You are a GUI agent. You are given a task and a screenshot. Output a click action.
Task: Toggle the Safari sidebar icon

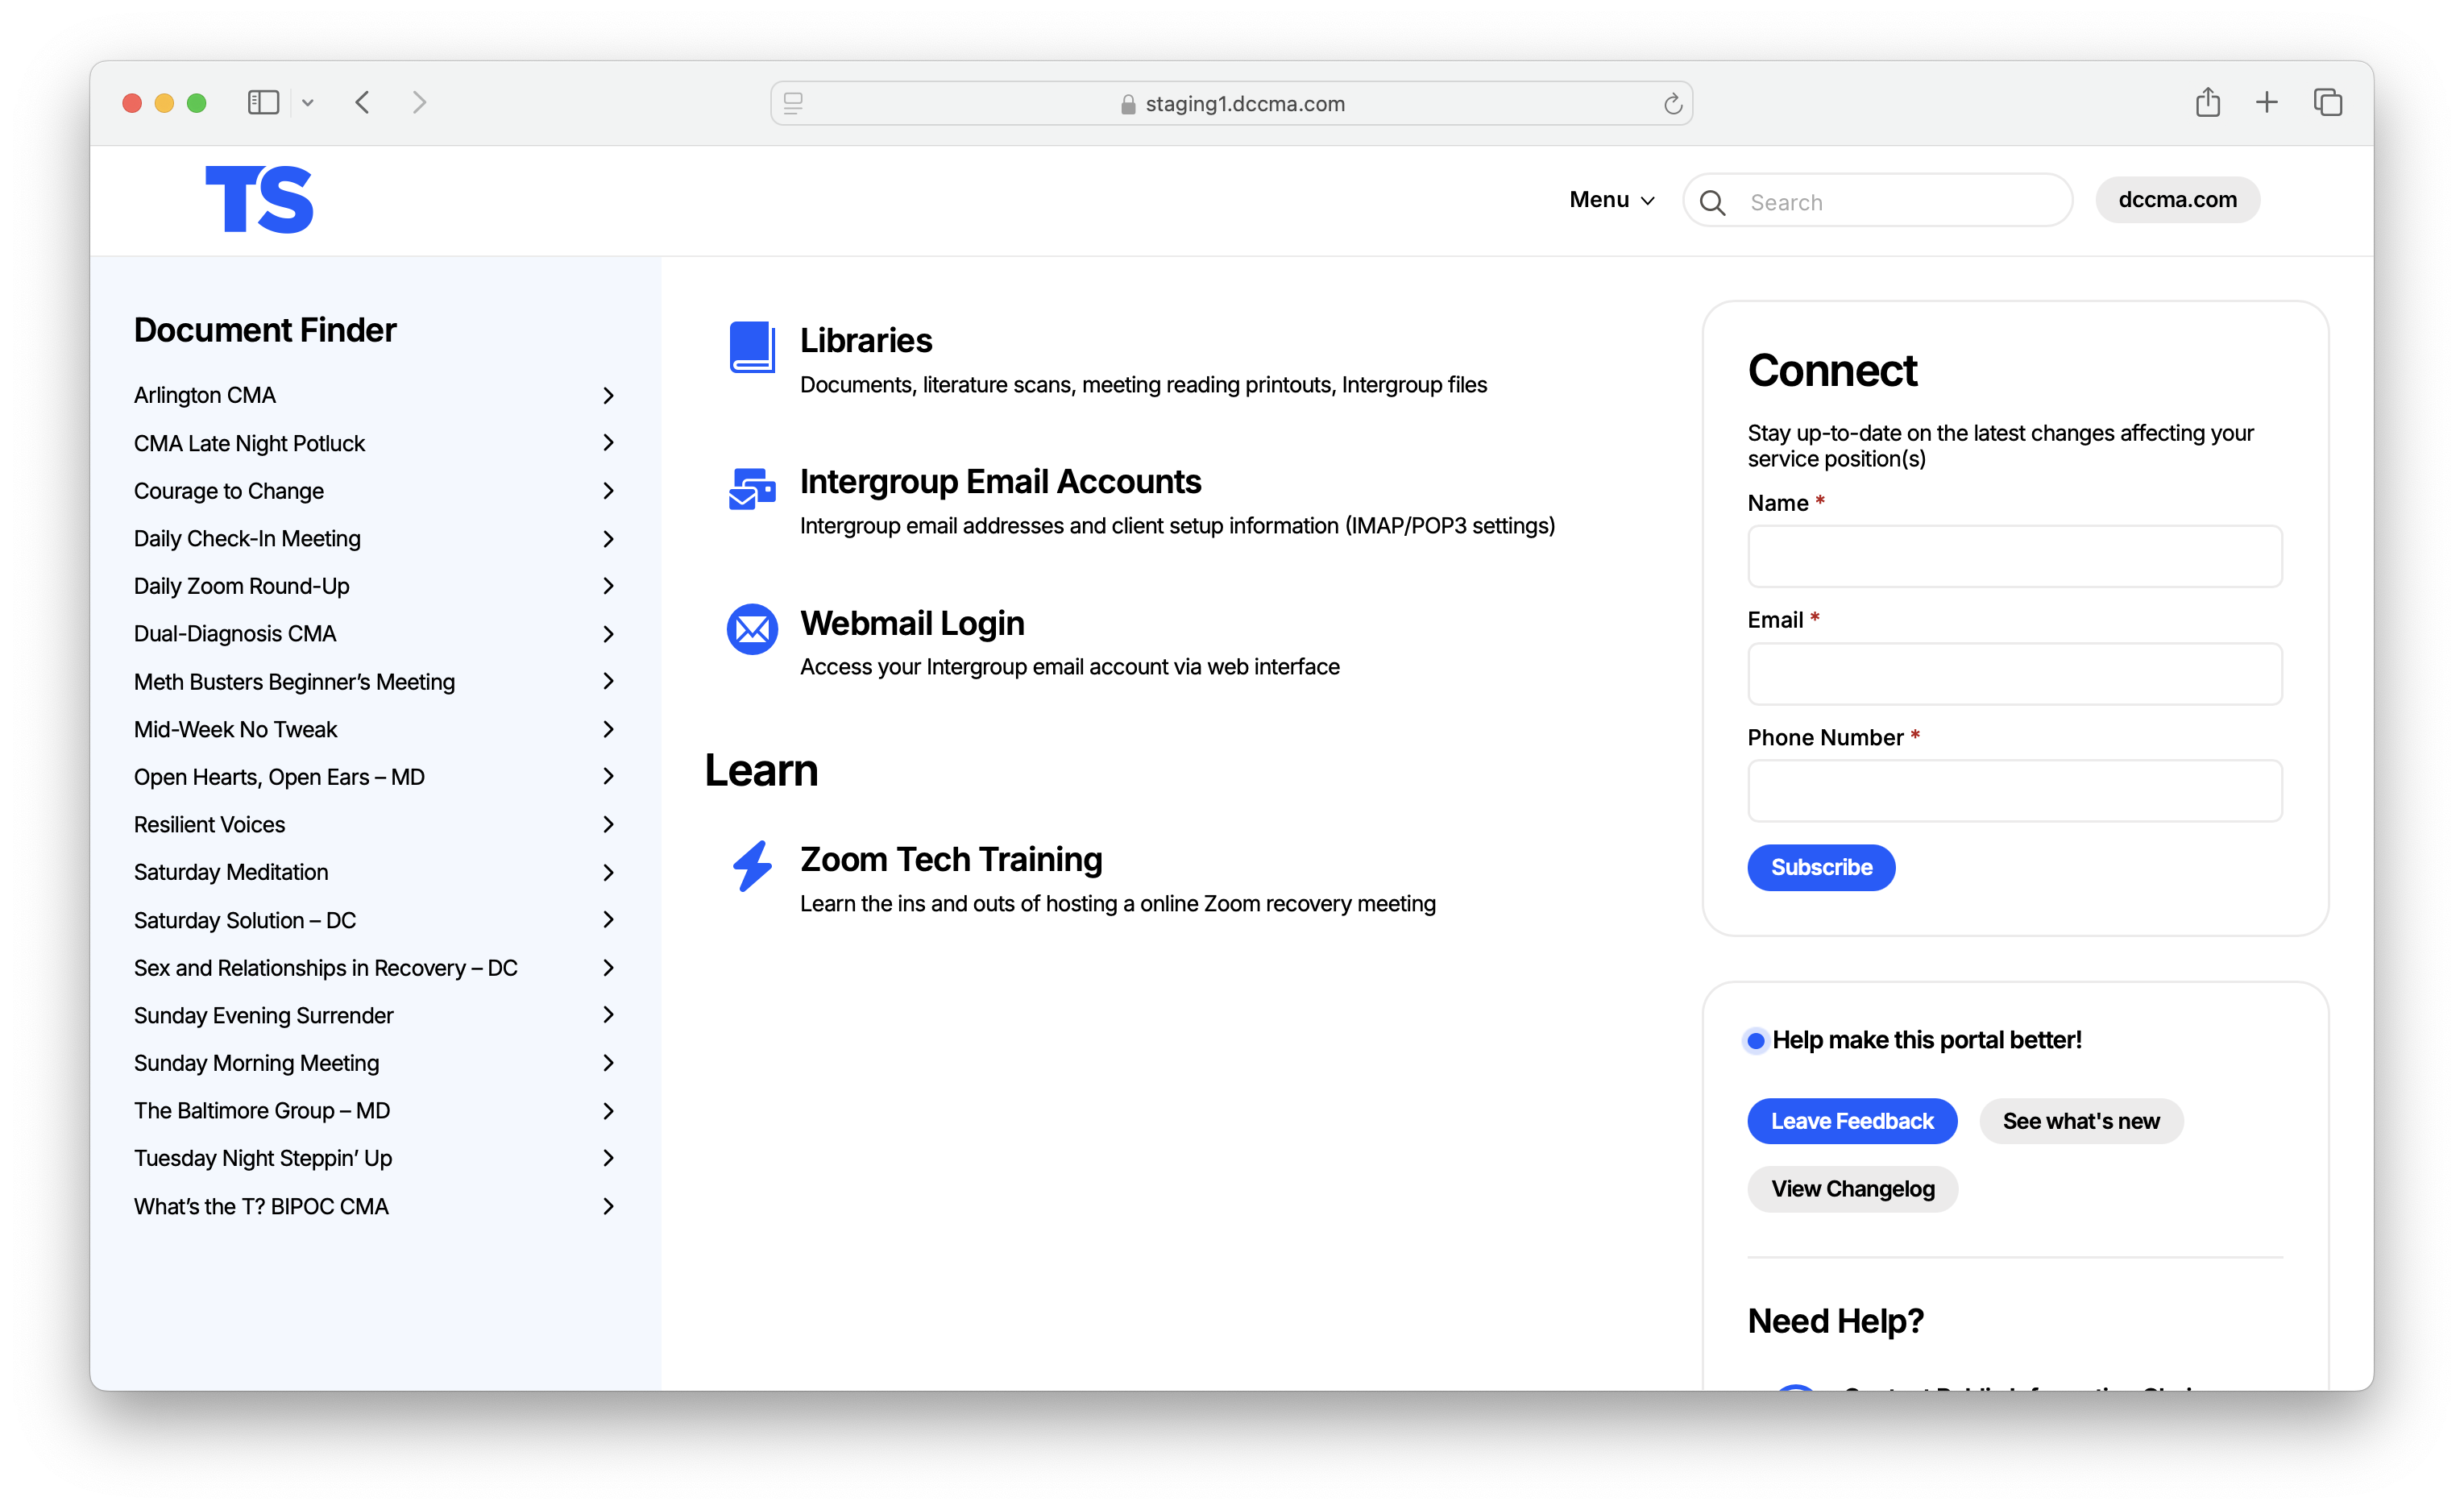tap(263, 102)
